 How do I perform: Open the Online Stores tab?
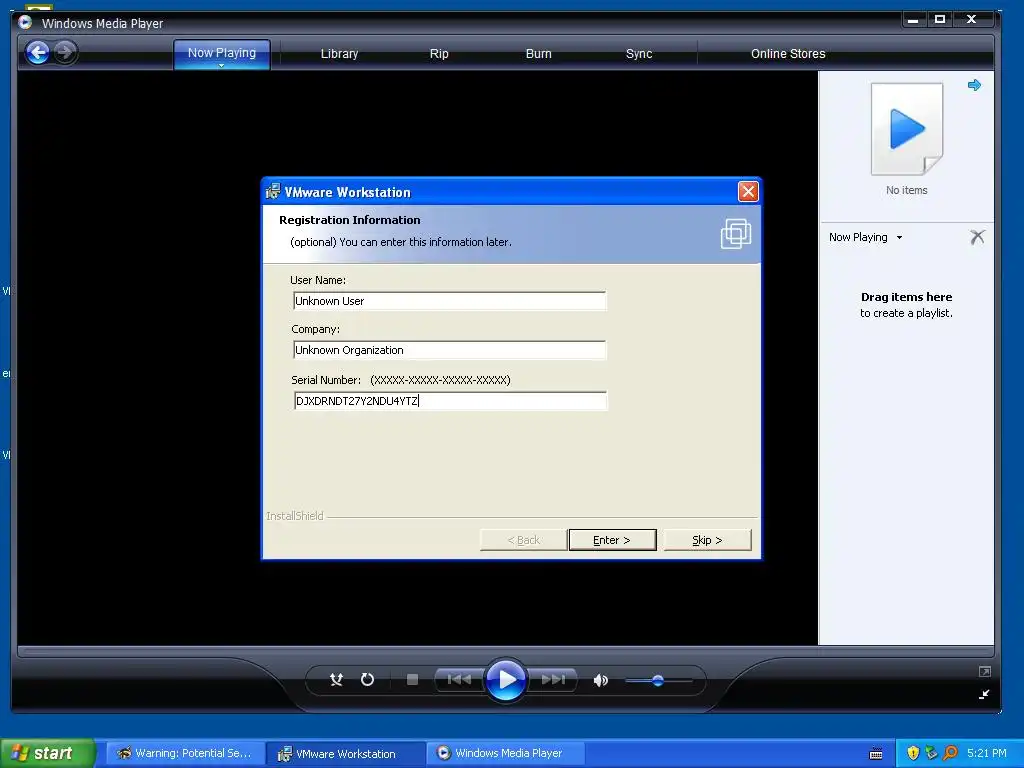[x=788, y=54]
